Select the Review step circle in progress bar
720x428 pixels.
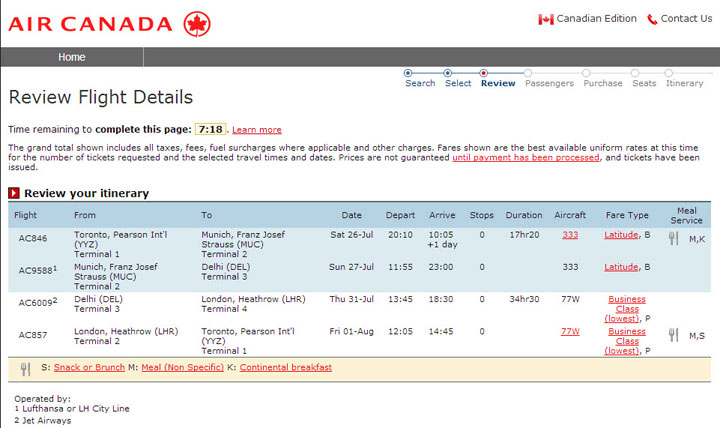pyautogui.click(x=483, y=73)
